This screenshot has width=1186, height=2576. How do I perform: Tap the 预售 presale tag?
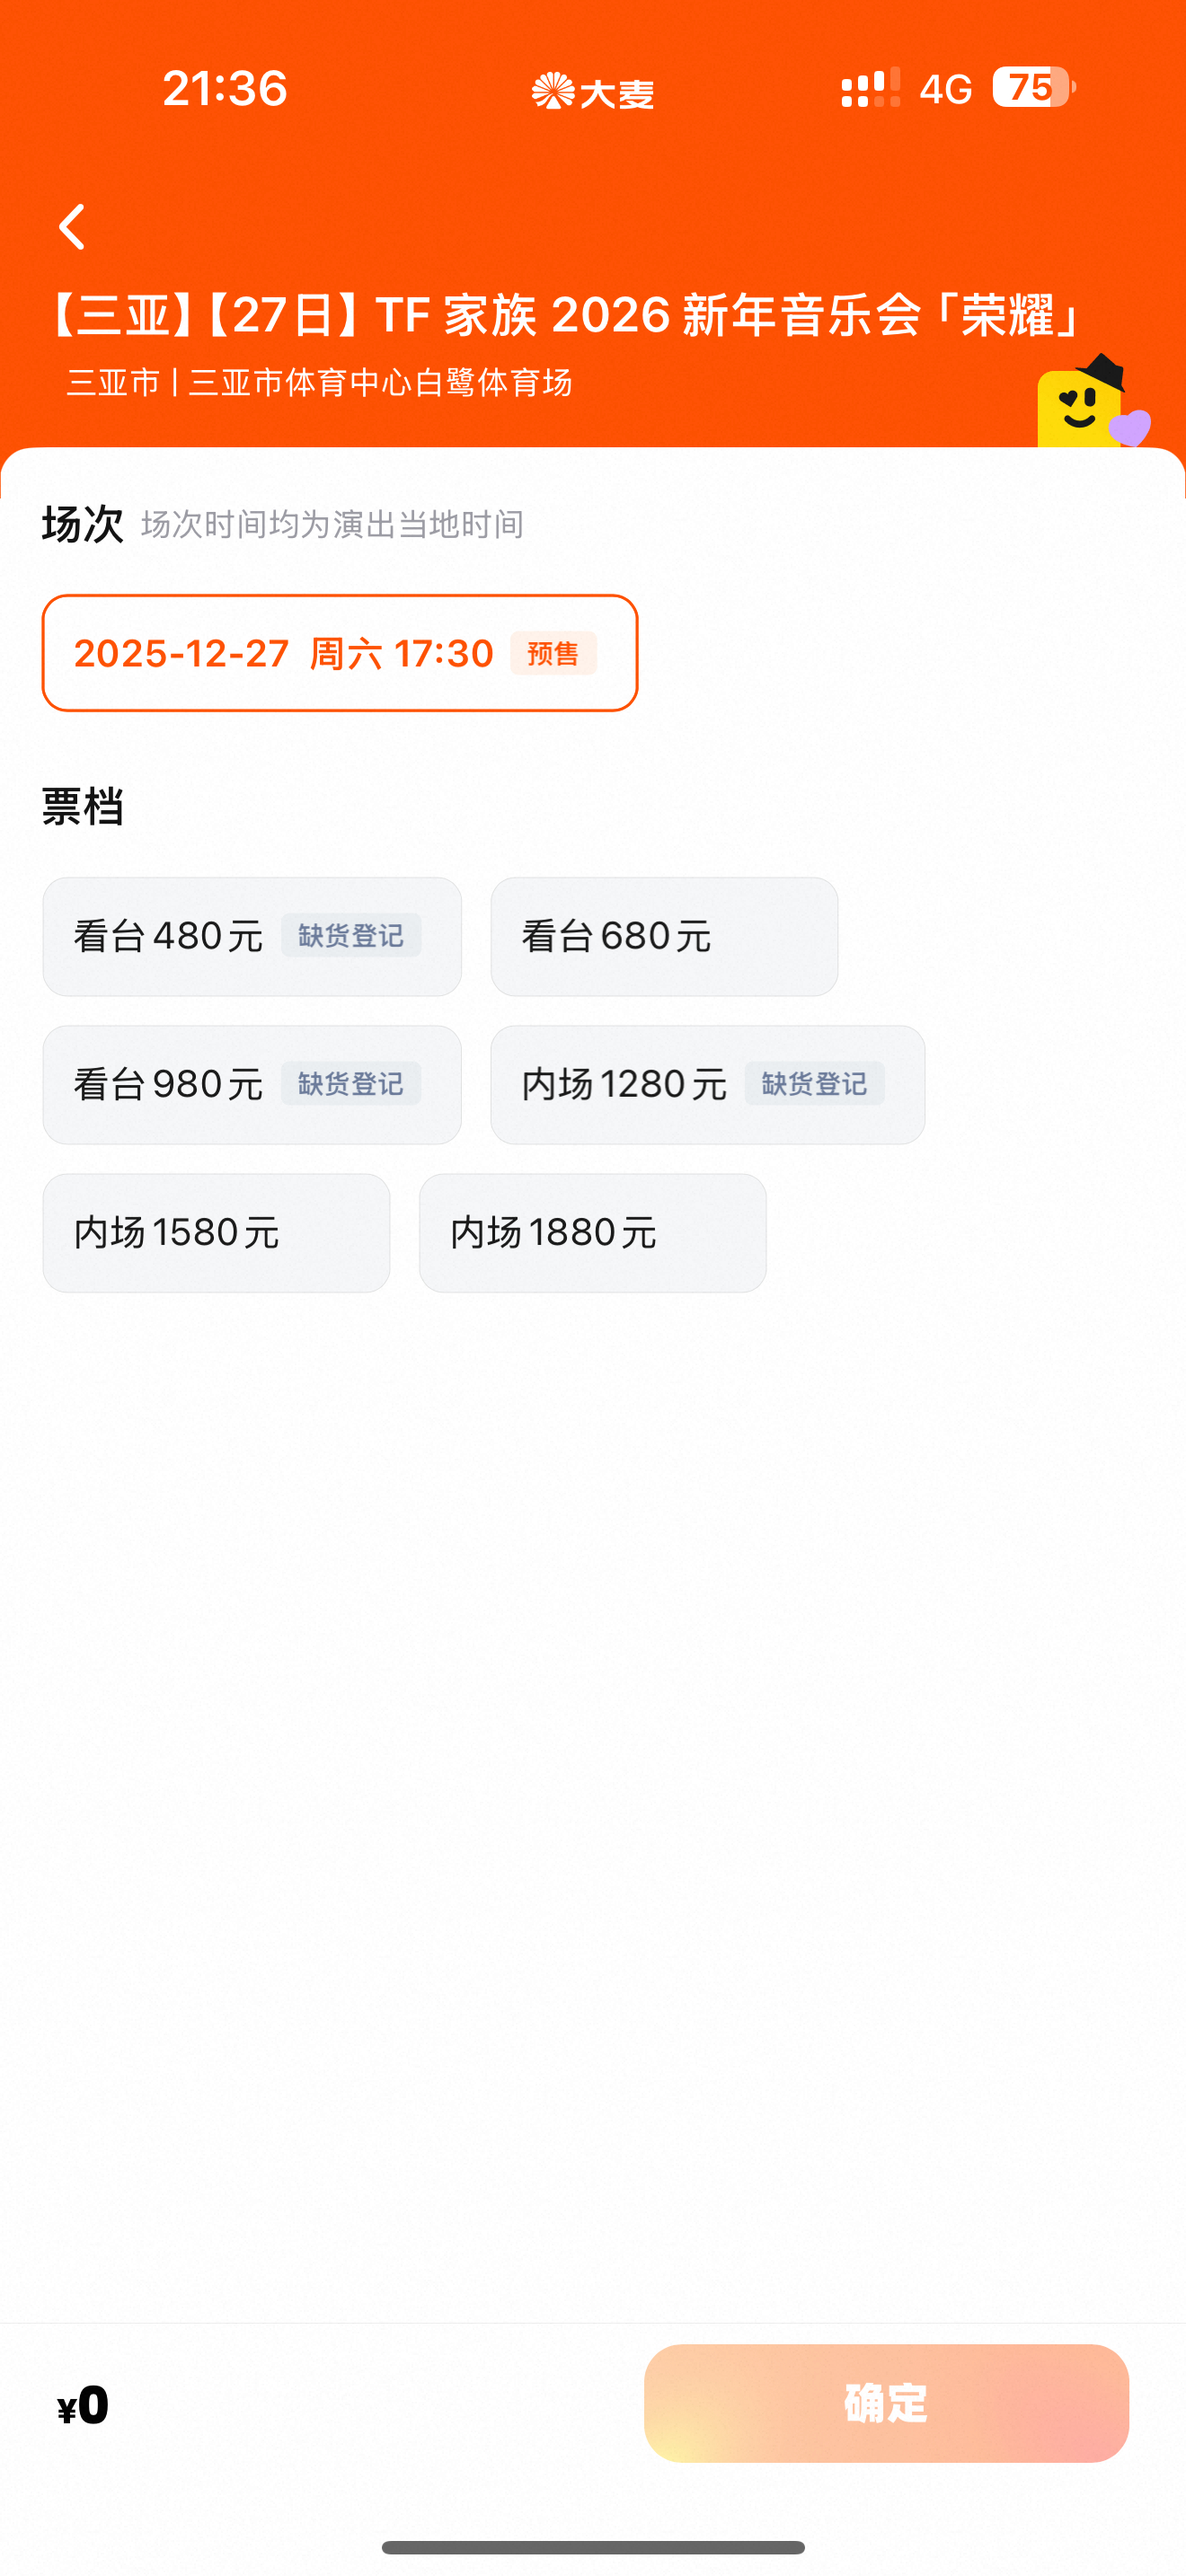553,653
